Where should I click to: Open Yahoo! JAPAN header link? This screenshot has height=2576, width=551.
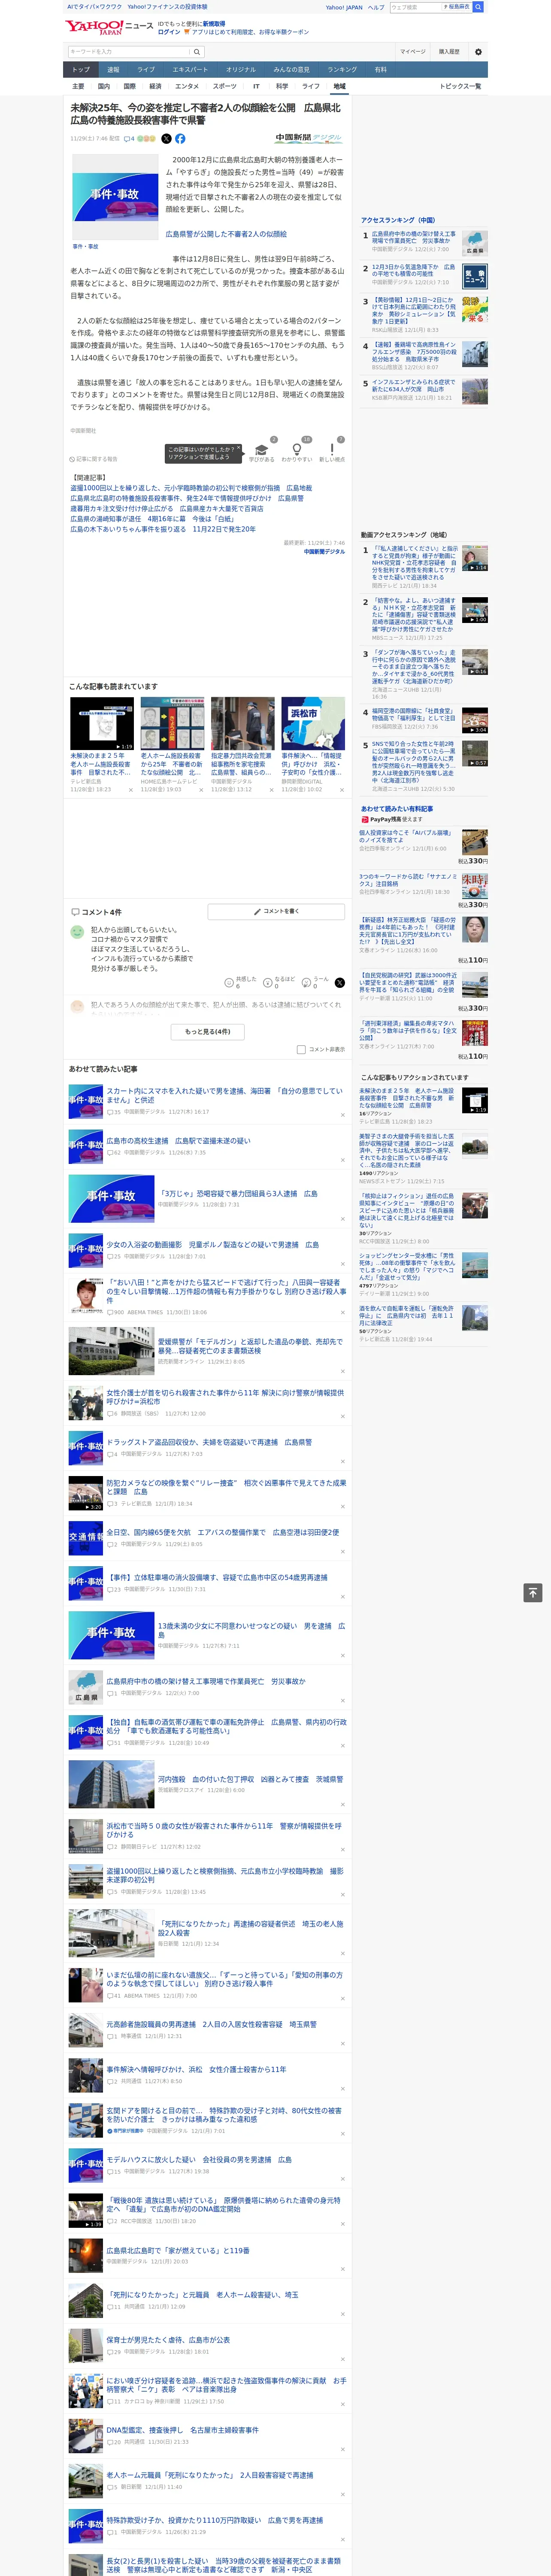coord(344,7)
